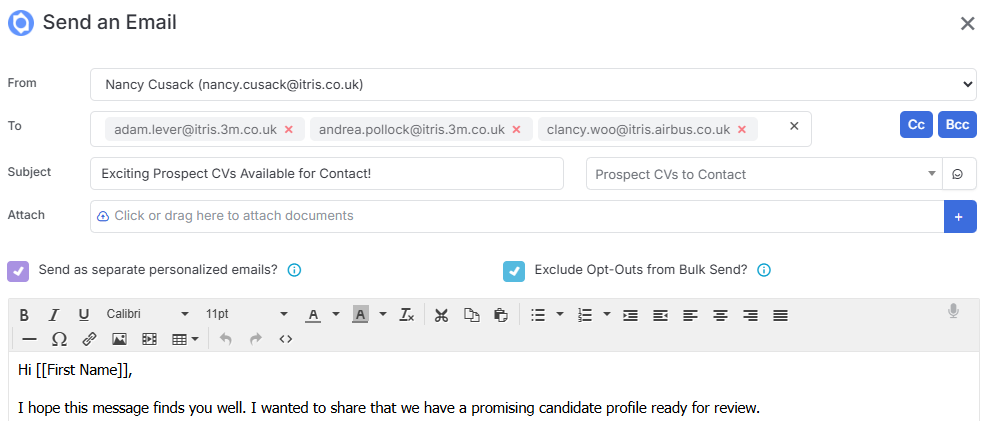Center align the email text
This screenshot has height=421, width=988.
[x=720, y=314]
